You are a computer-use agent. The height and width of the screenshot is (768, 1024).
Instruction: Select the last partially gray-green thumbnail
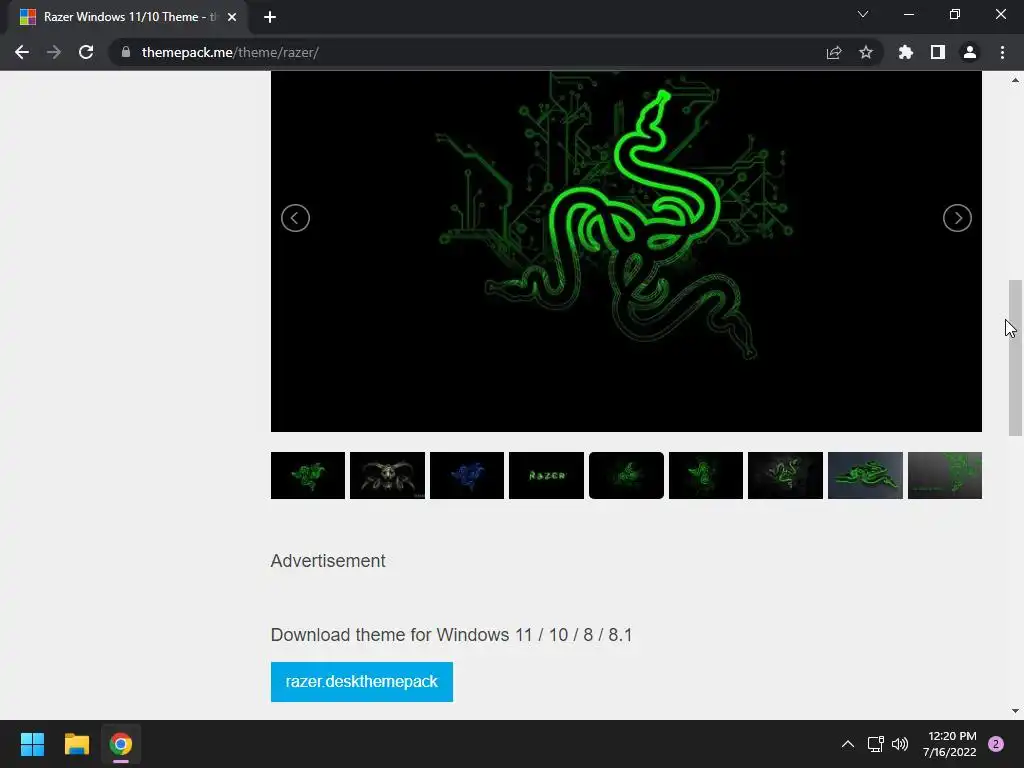pyautogui.click(x=945, y=475)
